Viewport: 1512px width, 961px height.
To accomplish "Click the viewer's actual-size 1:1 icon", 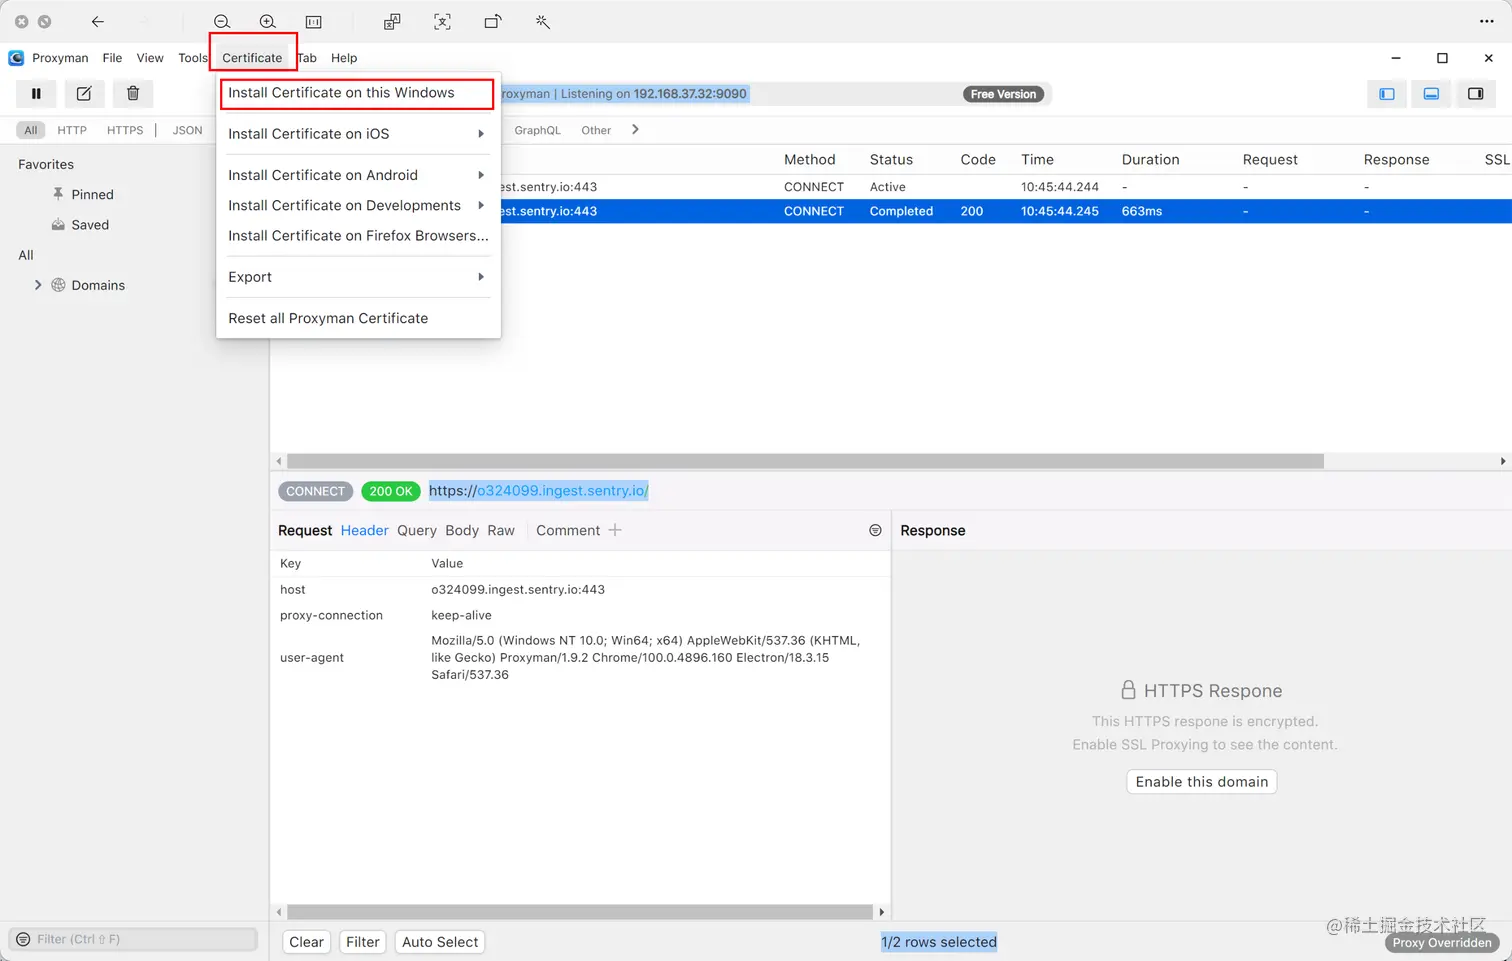I will tap(313, 22).
